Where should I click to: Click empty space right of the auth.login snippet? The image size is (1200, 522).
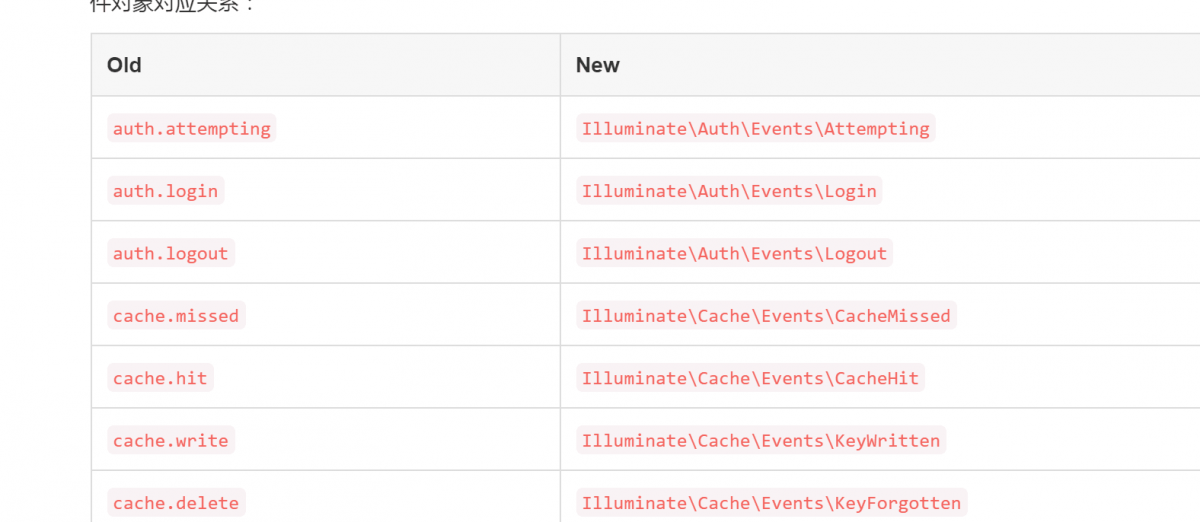point(390,191)
